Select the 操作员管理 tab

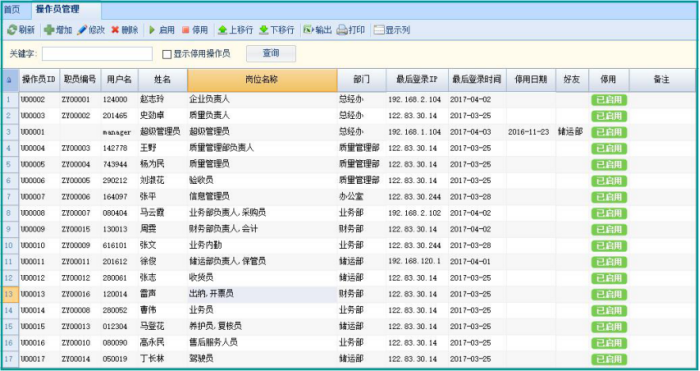click(x=58, y=9)
